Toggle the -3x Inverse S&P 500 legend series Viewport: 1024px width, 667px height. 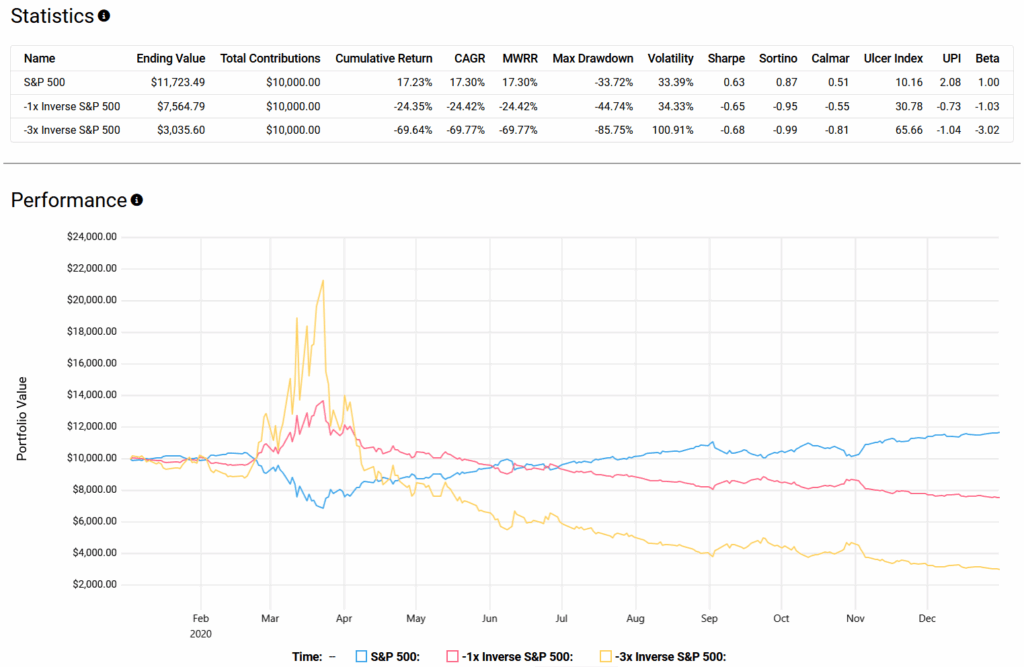(606, 657)
